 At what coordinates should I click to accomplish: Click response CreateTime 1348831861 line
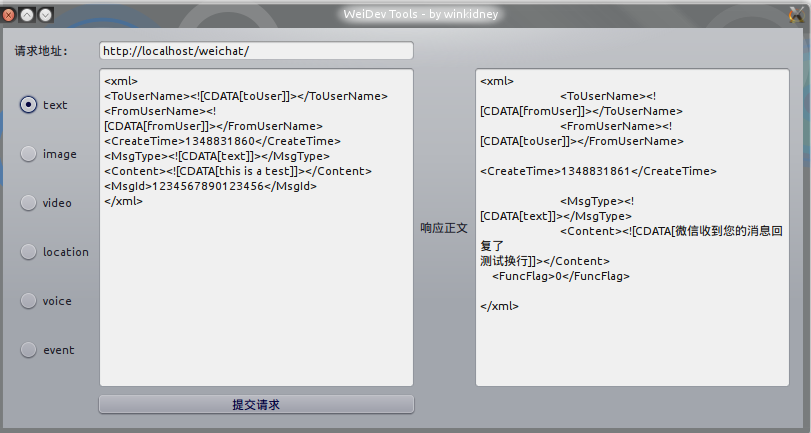[598, 171]
